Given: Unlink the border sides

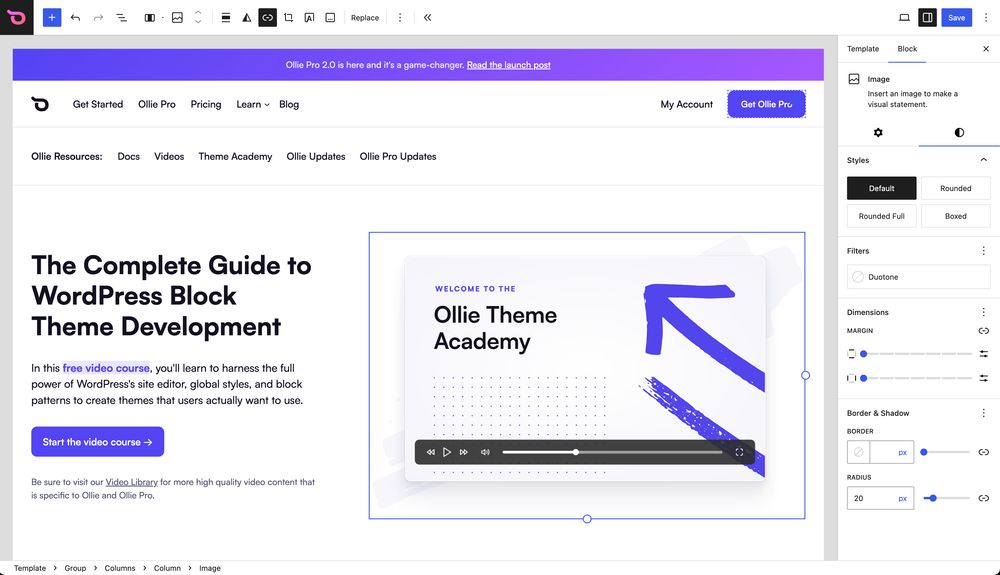Looking at the screenshot, I should (x=983, y=452).
